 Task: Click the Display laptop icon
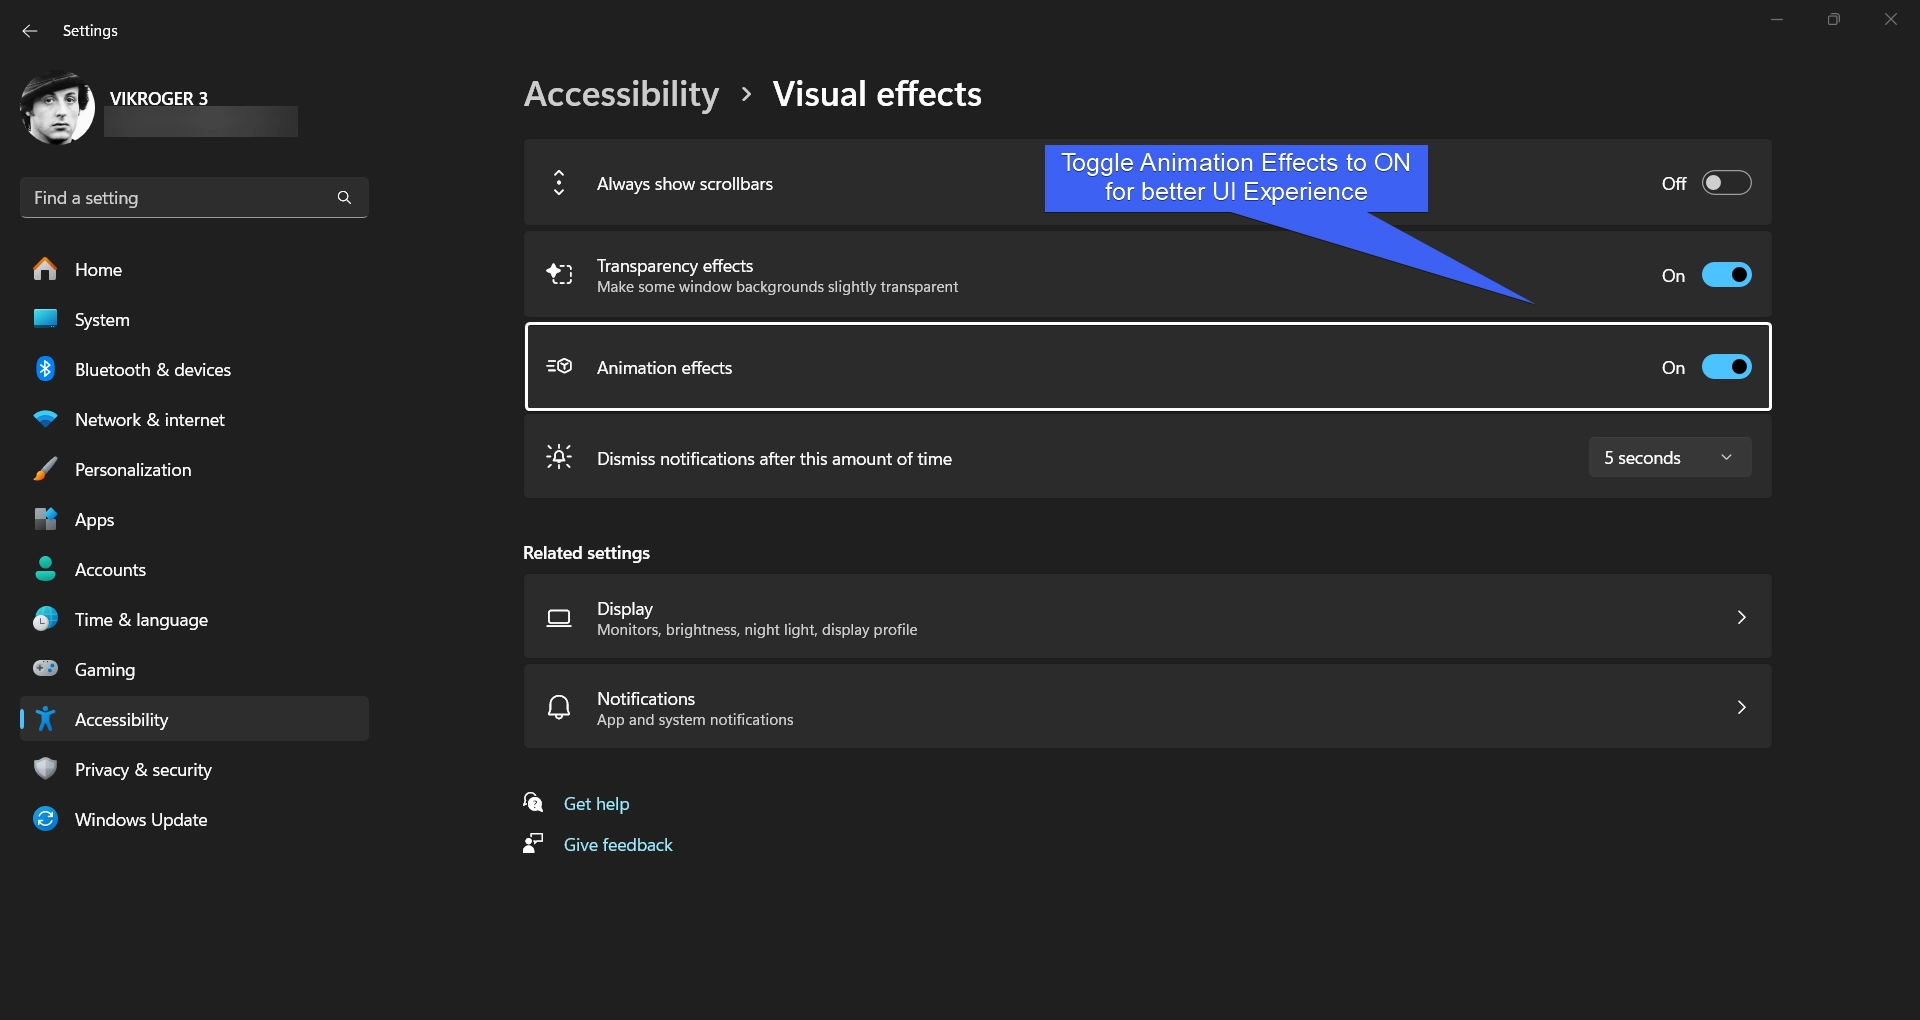tap(559, 618)
